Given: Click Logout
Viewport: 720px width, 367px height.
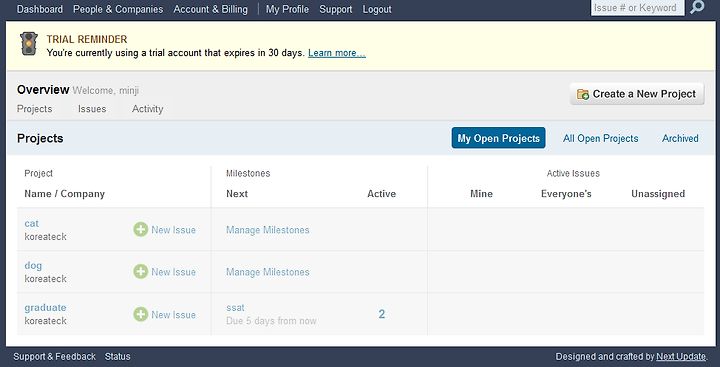Looking at the screenshot, I should point(377,9).
